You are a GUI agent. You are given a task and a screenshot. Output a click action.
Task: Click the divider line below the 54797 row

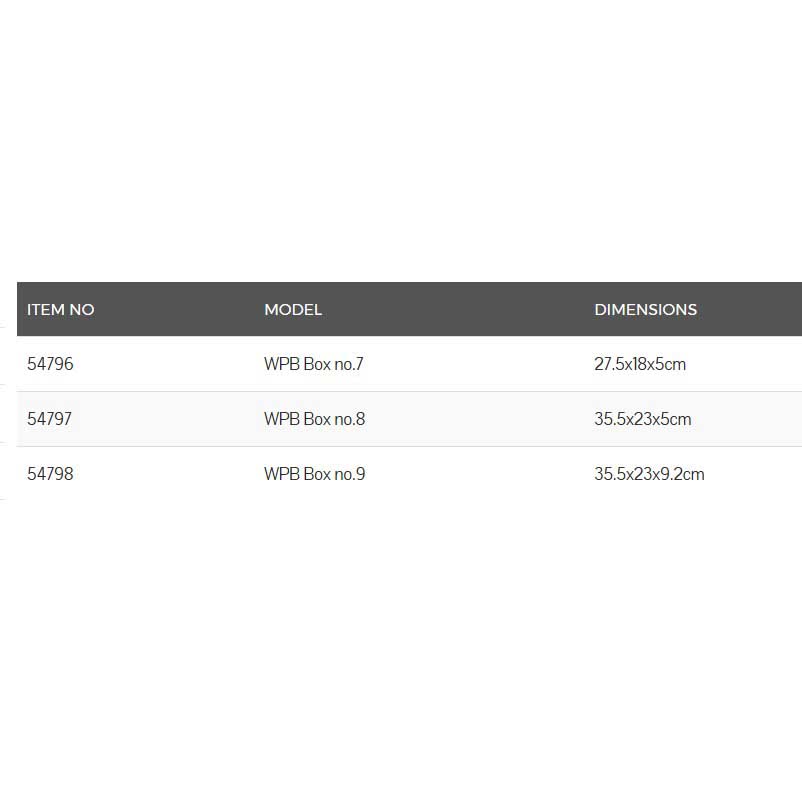click(400, 446)
